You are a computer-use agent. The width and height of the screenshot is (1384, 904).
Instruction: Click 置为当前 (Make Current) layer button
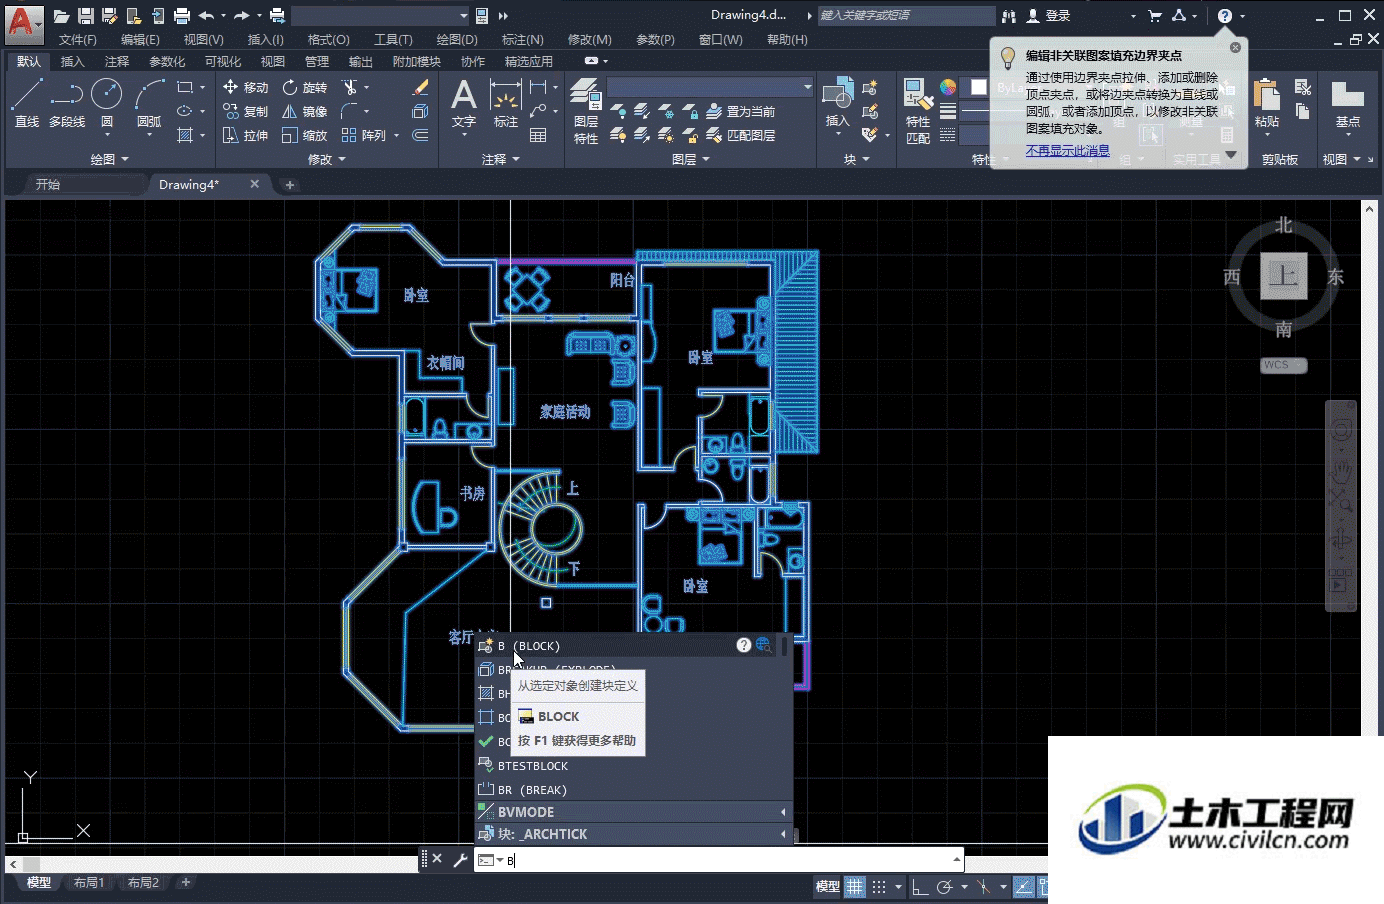[x=741, y=111]
